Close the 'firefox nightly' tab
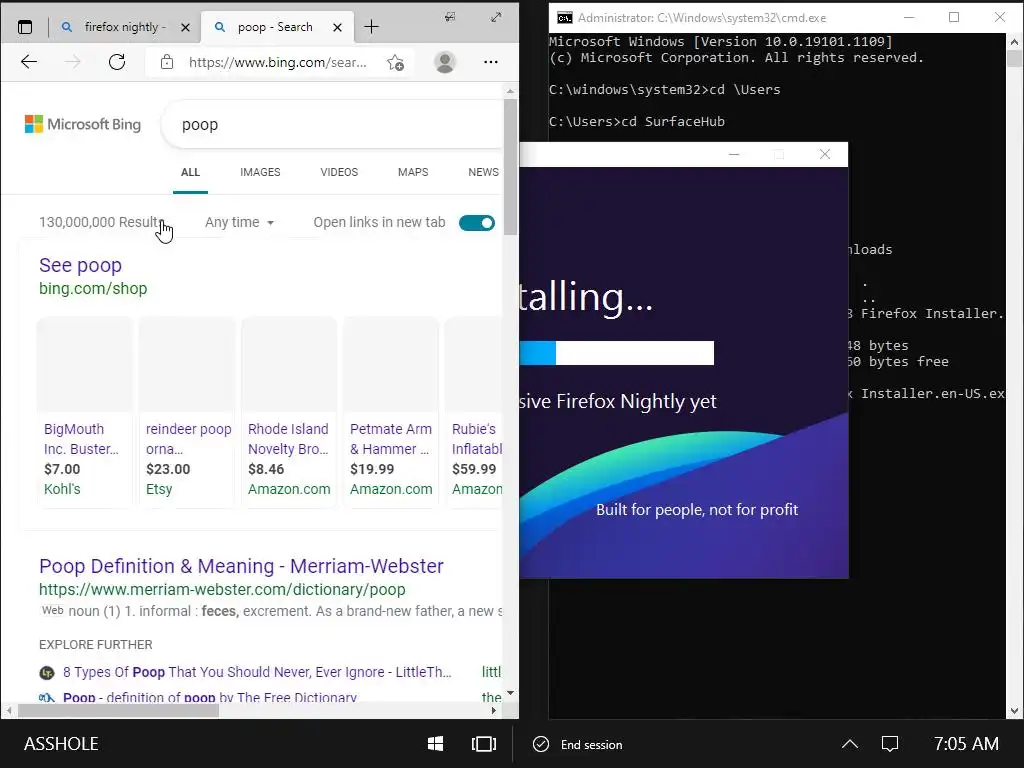The height and width of the screenshot is (768, 1024). coord(185,27)
